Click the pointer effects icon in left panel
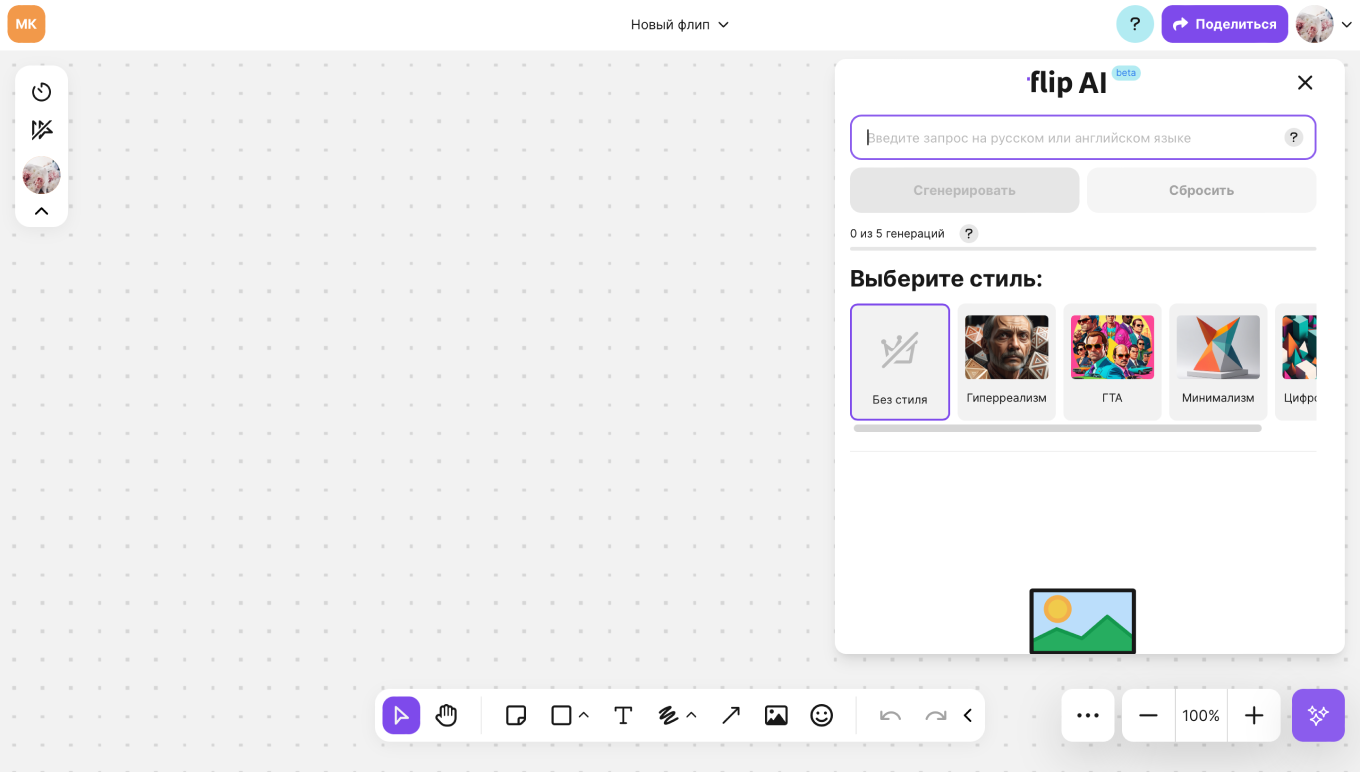The height and width of the screenshot is (772, 1360). pyautogui.click(x=41, y=130)
